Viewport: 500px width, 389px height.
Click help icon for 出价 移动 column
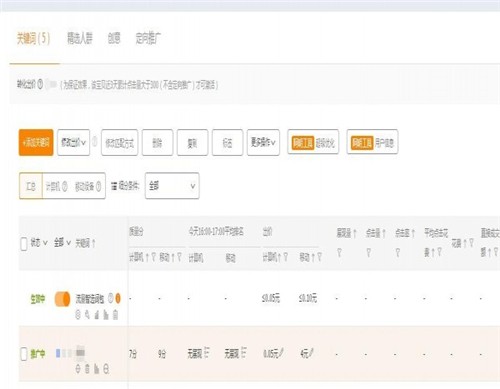(x=319, y=257)
